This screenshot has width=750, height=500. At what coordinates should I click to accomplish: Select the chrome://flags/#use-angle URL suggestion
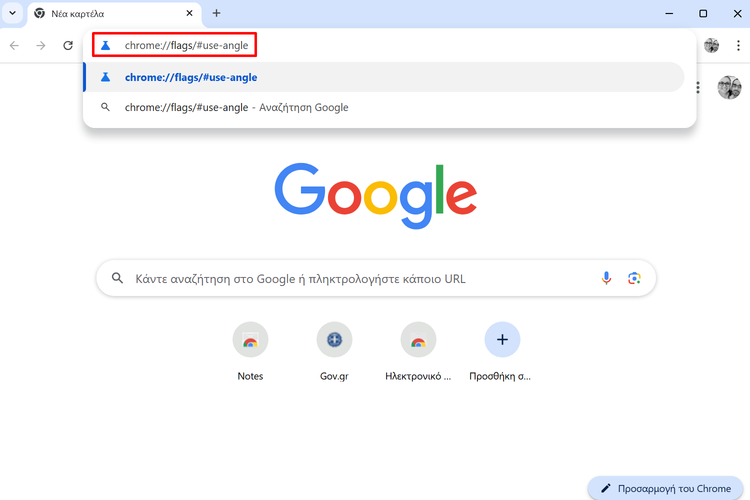(x=384, y=77)
